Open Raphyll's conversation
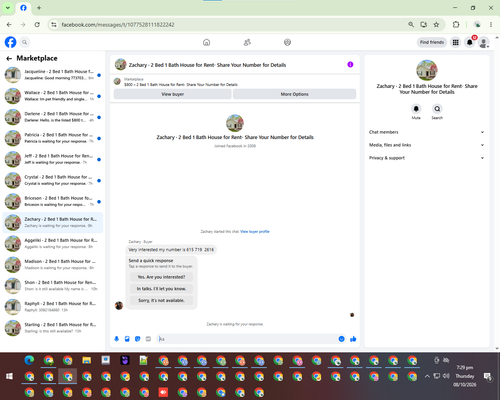The width and height of the screenshot is (500, 400). click(53, 307)
